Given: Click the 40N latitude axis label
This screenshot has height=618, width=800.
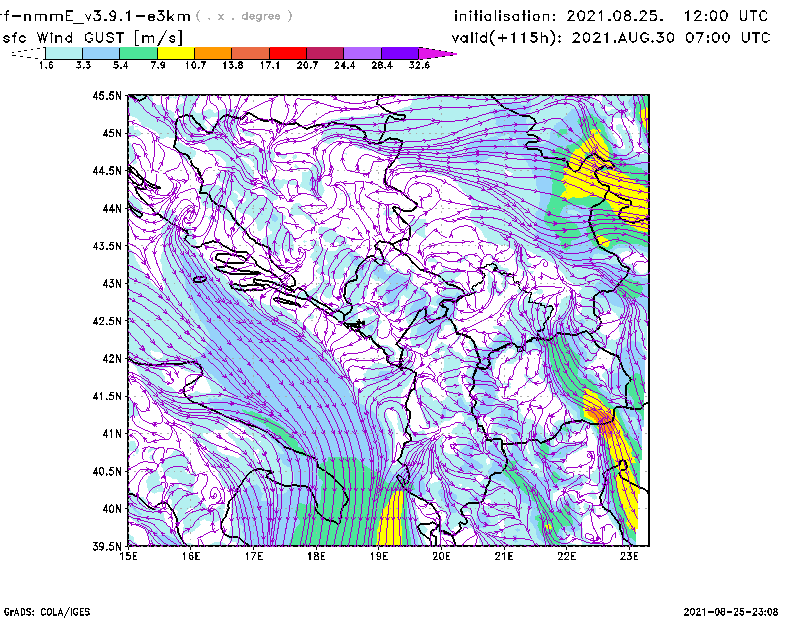Looking at the screenshot, I should click(x=112, y=509).
